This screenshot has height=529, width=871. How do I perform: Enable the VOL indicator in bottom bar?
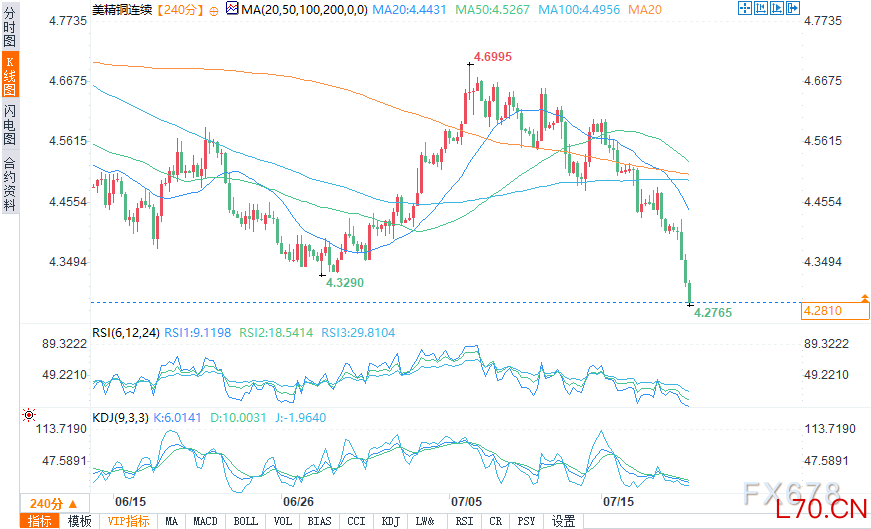(x=283, y=521)
